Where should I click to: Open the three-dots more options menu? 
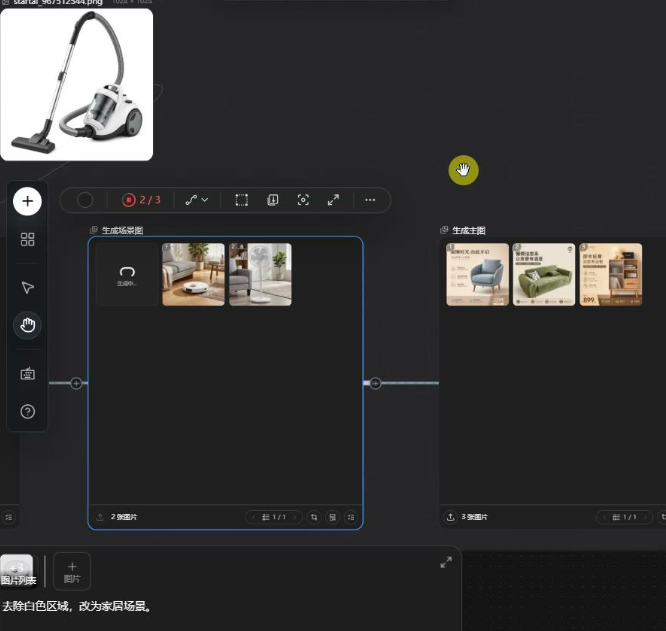370,200
